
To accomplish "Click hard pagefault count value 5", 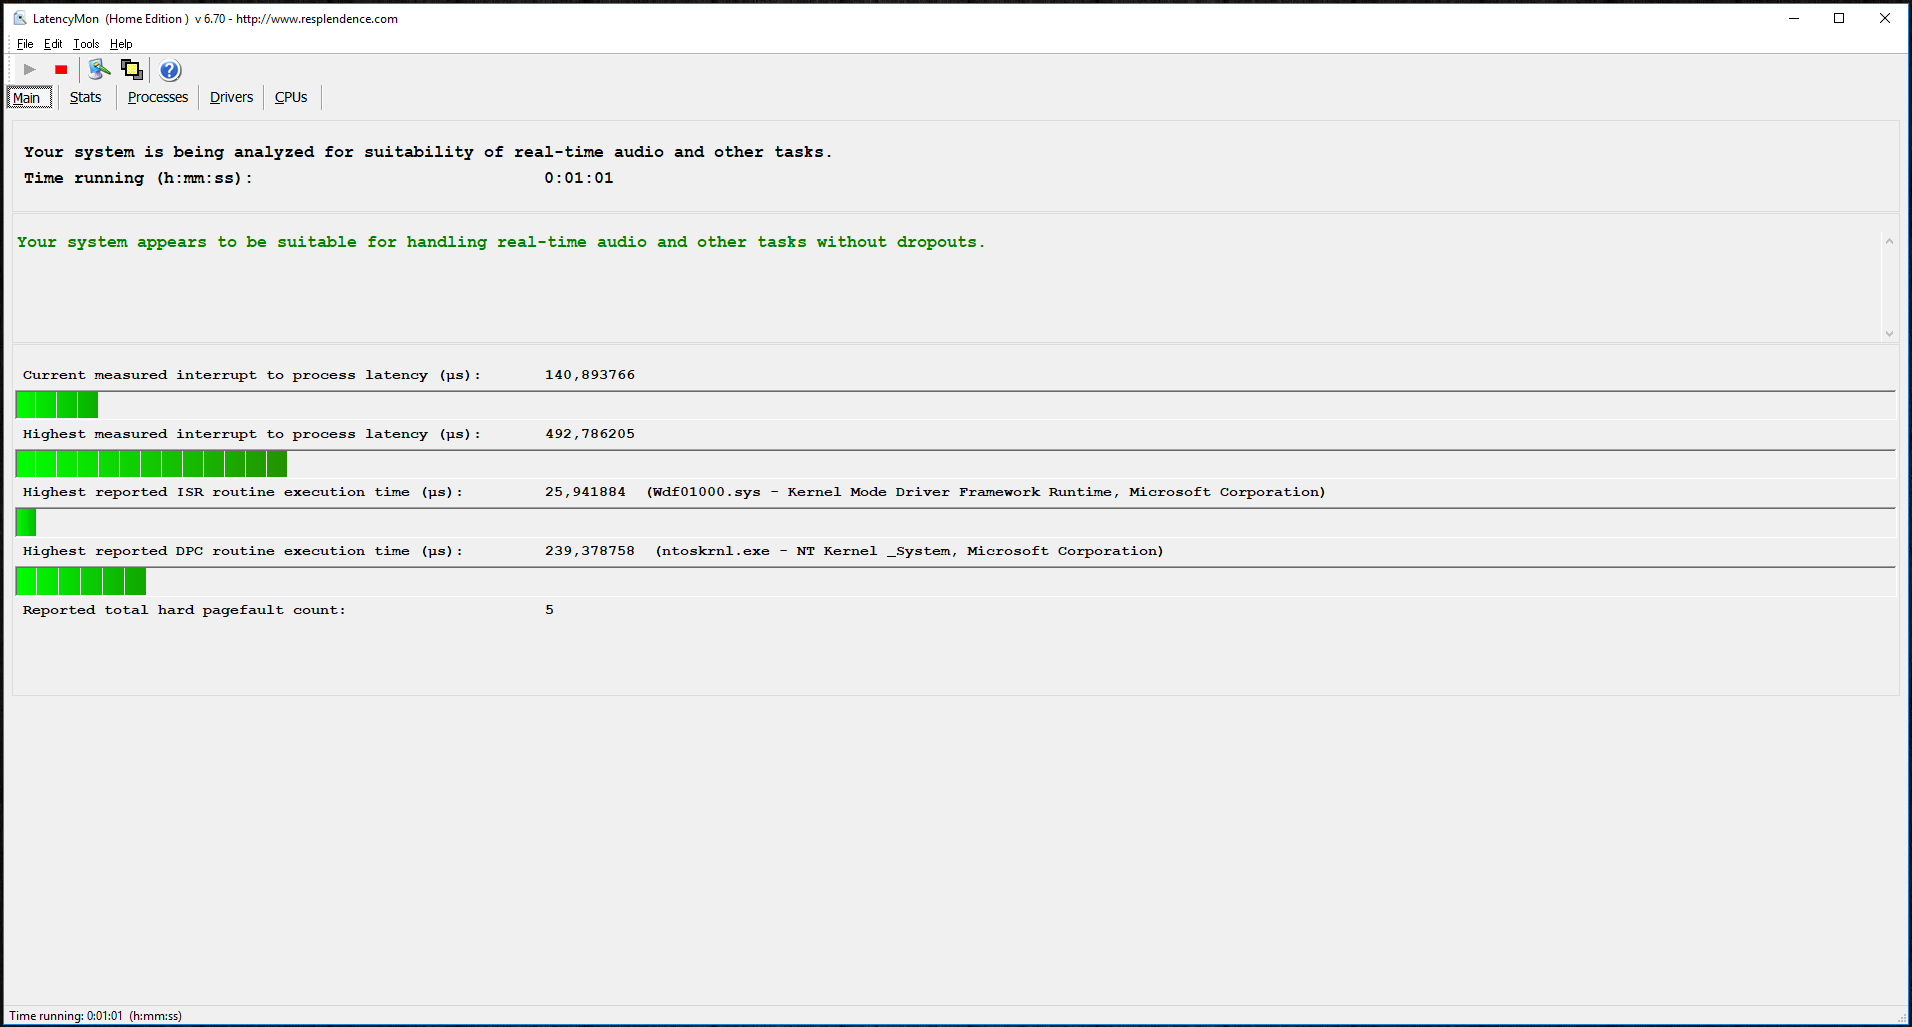I will (x=549, y=610).
